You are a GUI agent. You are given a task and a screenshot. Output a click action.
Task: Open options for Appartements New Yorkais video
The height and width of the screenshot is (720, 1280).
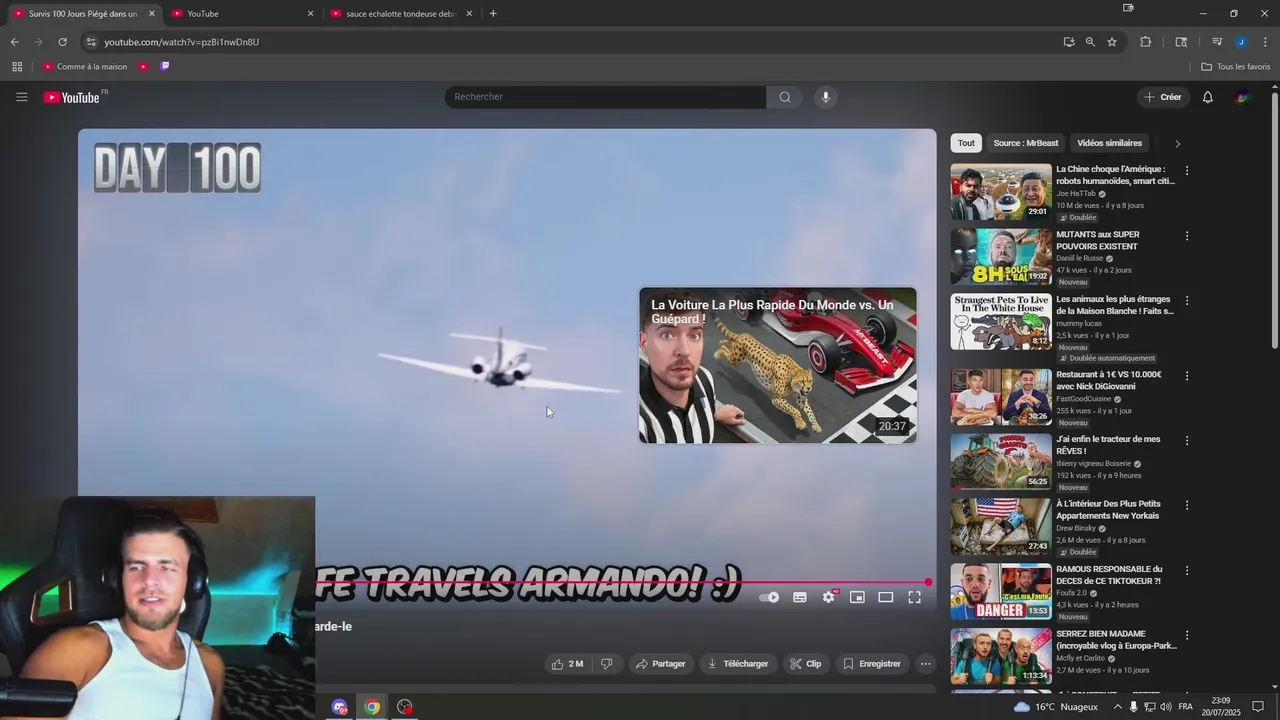[x=1187, y=505]
